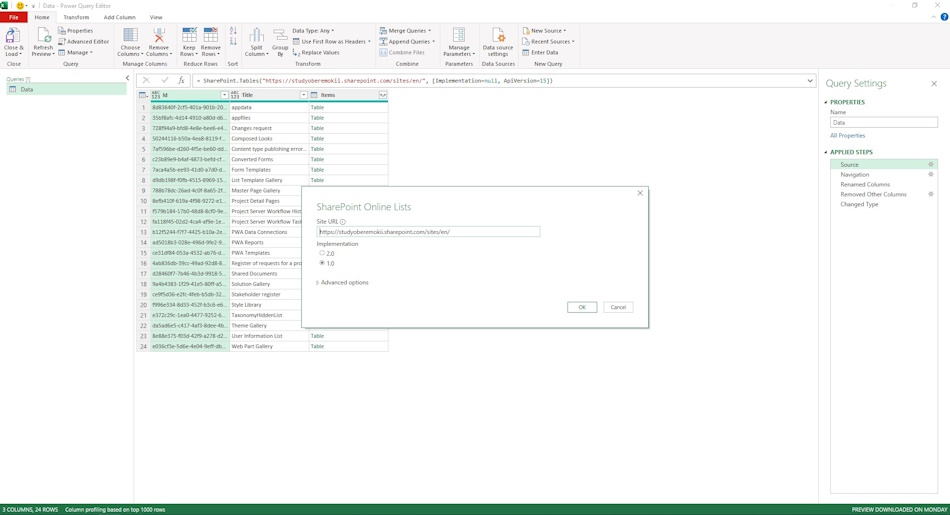Sort the column ascending

233,31
